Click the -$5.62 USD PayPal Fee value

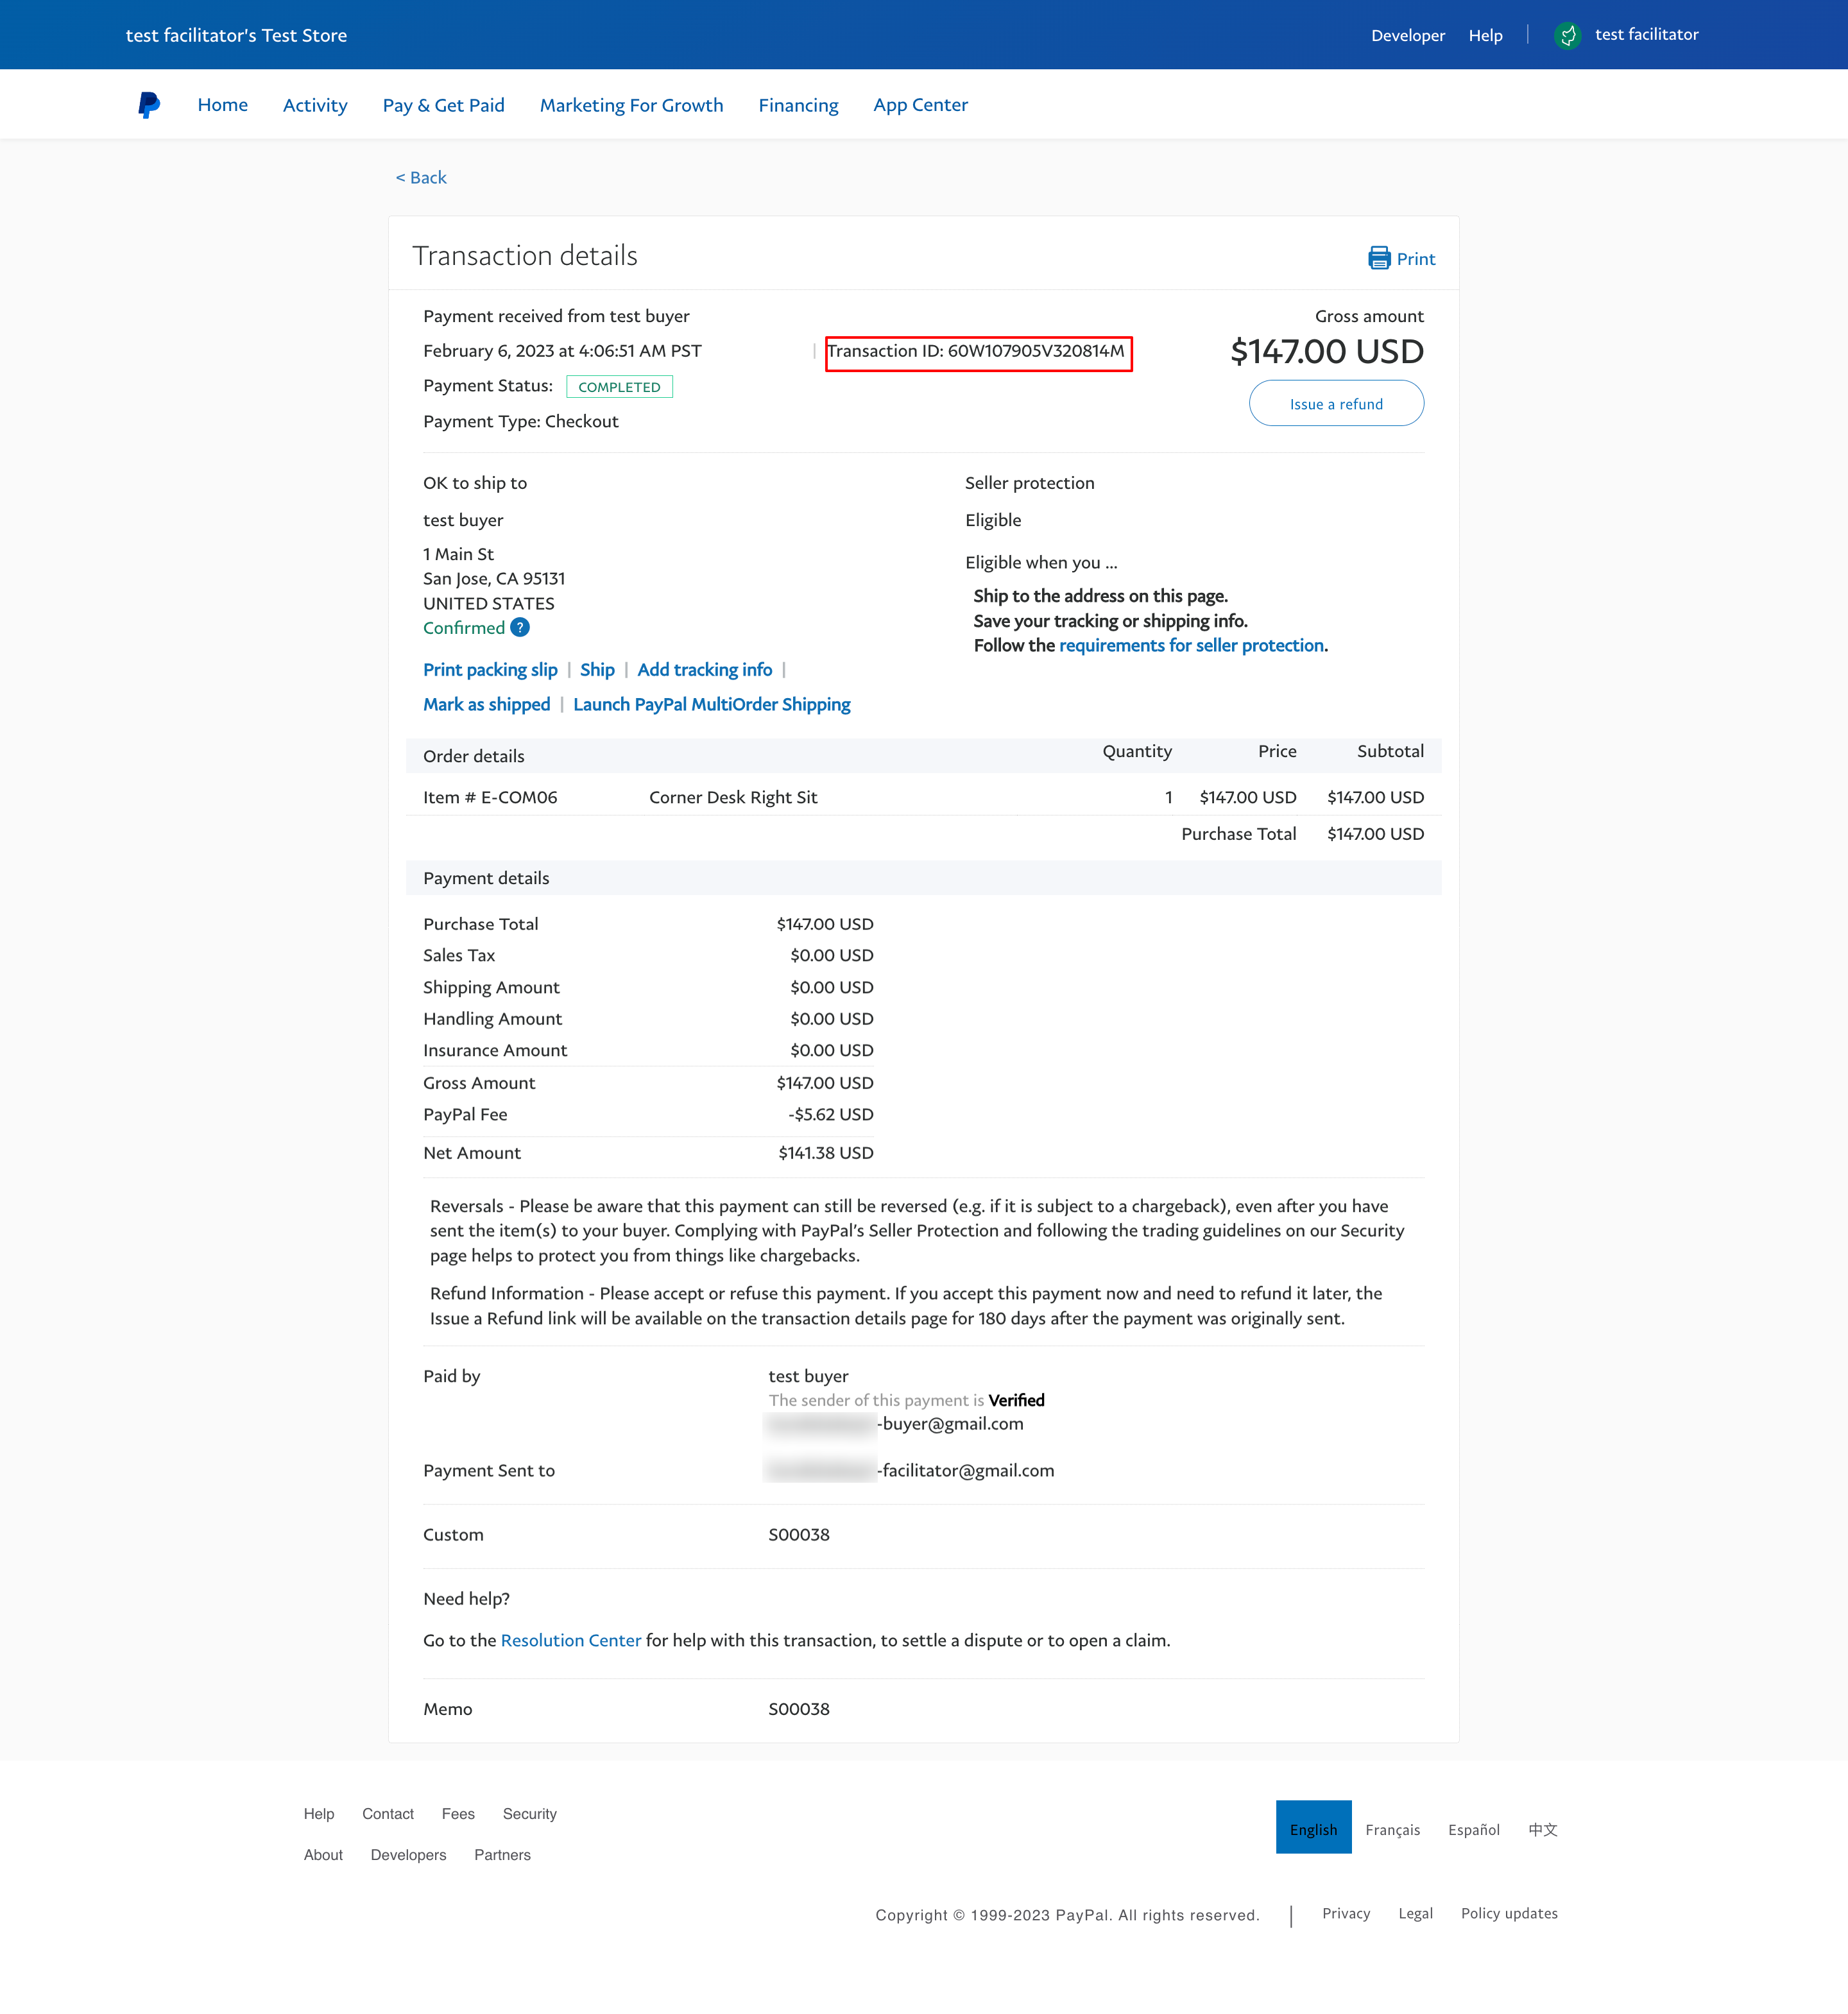pos(830,1114)
